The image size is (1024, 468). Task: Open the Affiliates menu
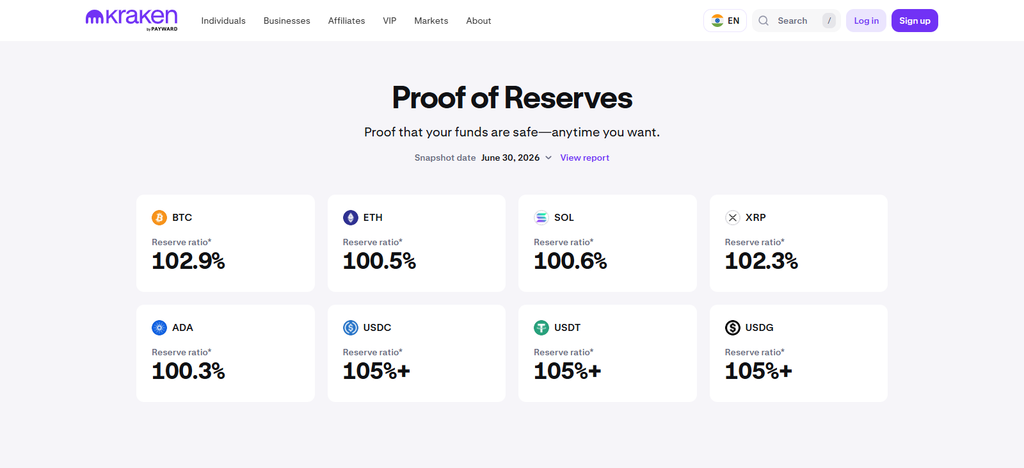pyautogui.click(x=347, y=21)
